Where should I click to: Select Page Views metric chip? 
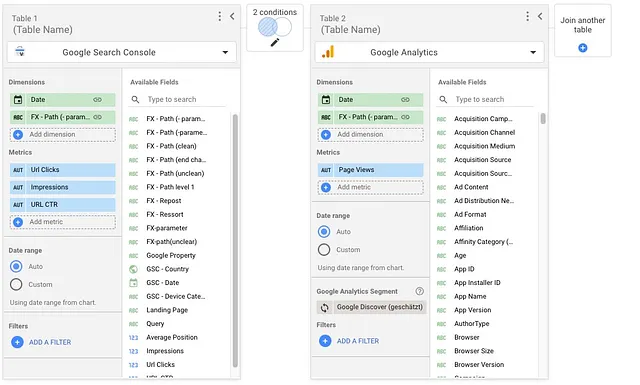(370, 170)
